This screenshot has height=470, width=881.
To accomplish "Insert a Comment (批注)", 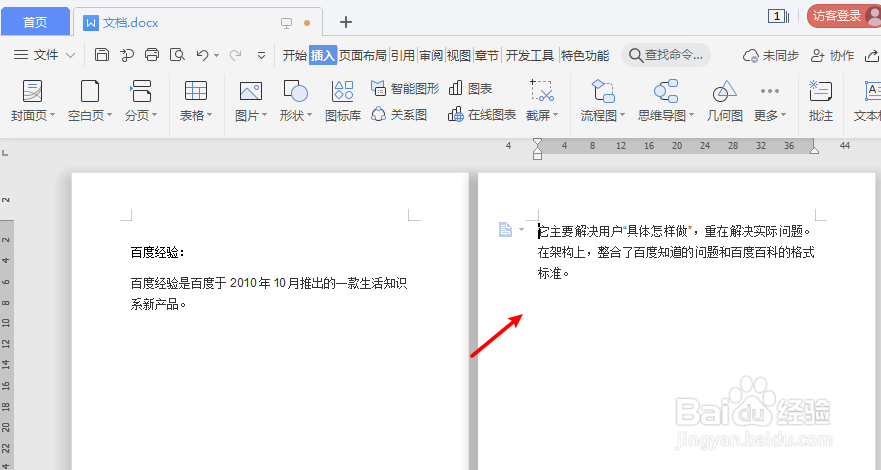I will (820, 101).
